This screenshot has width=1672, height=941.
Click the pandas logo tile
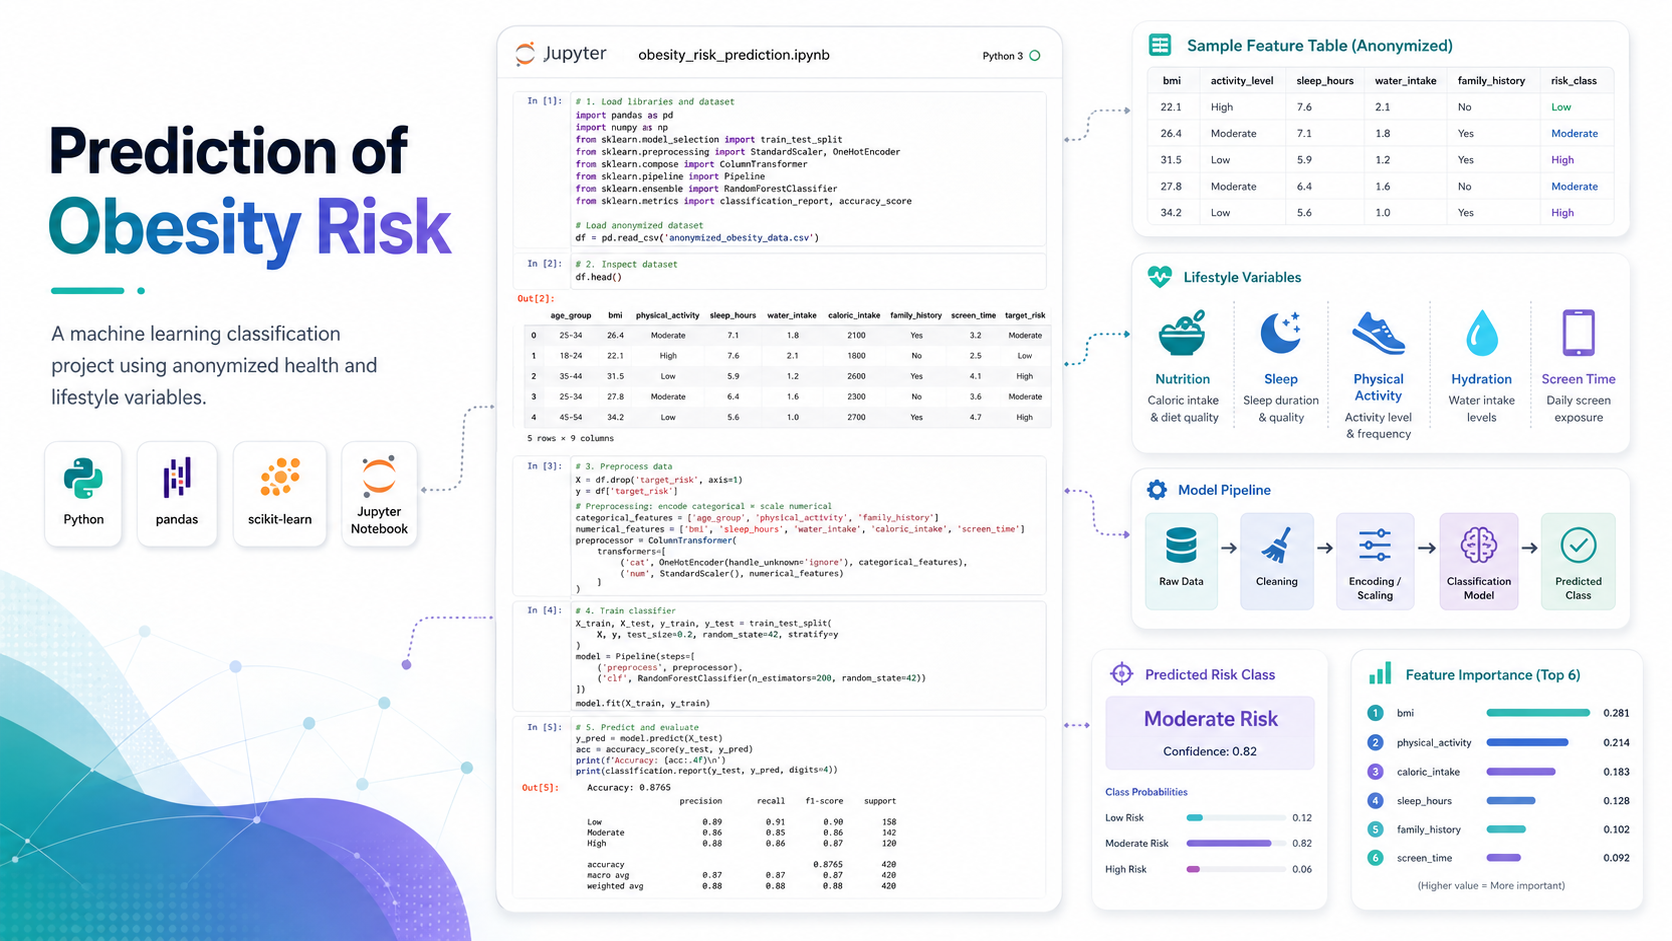click(x=177, y=494)
